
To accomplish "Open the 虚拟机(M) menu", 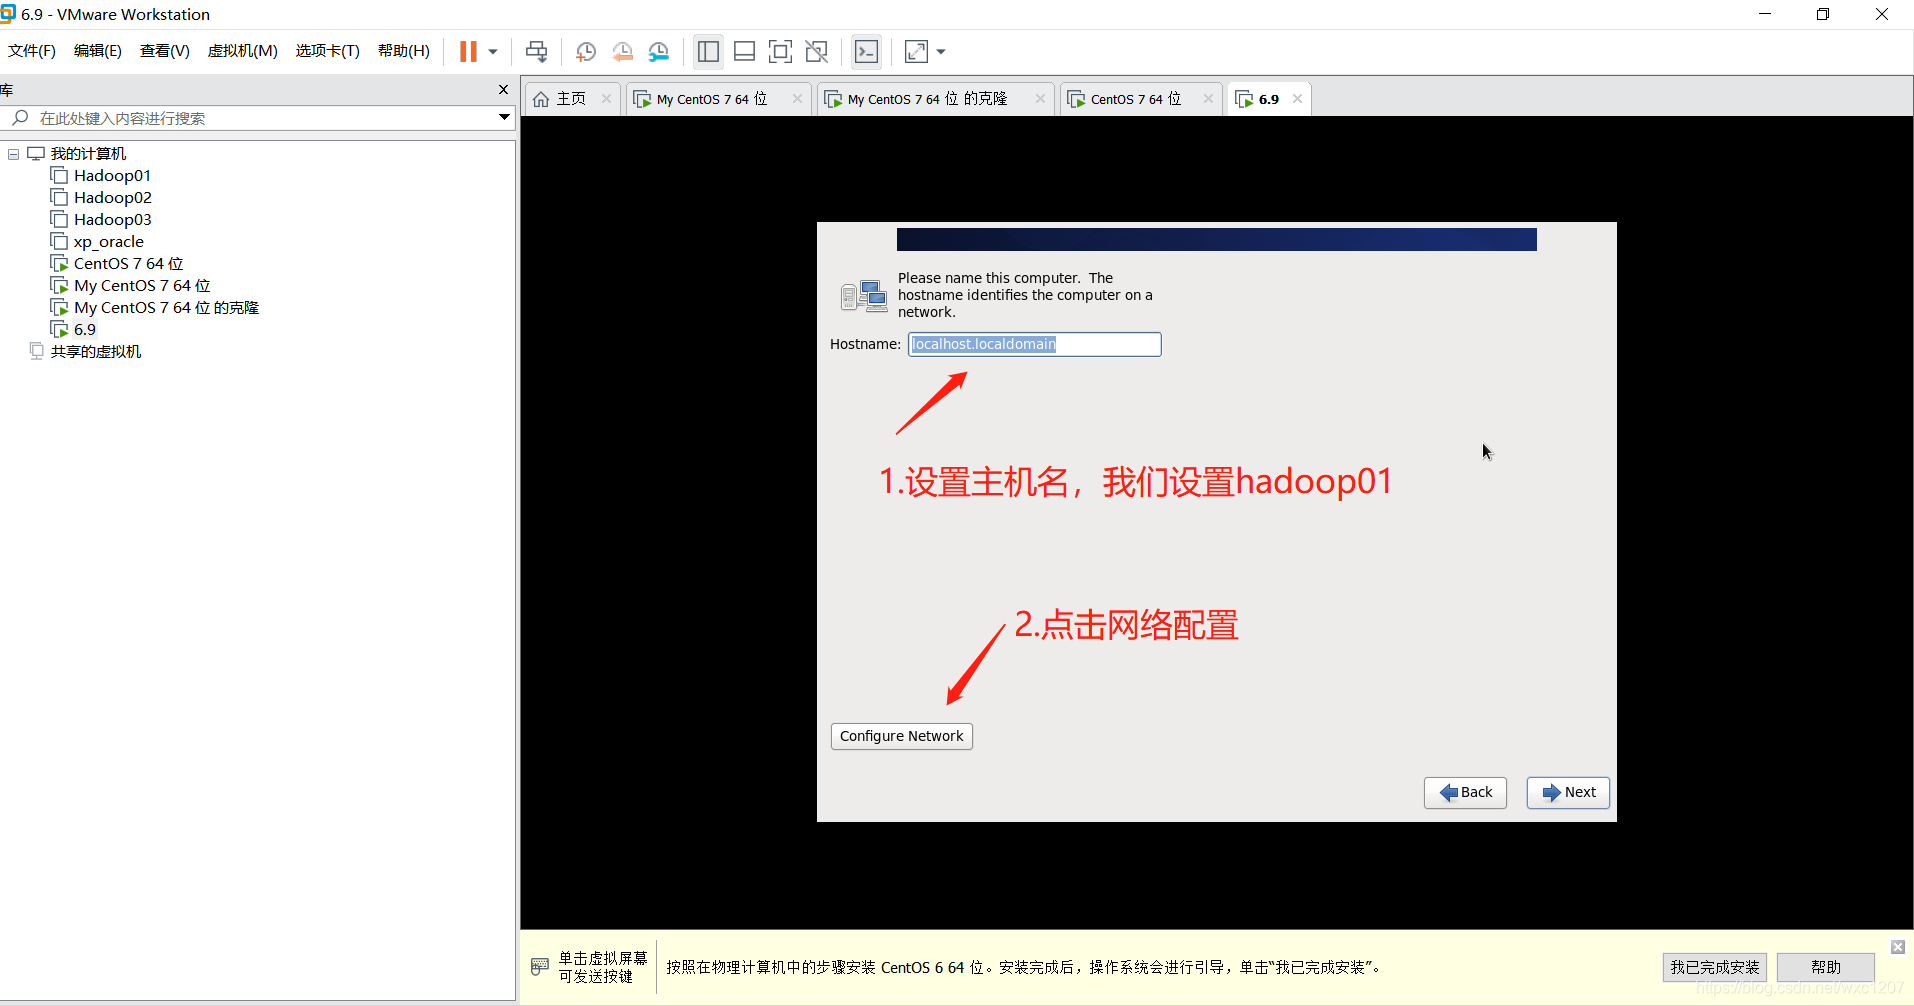I will click(x=243, y=51).
